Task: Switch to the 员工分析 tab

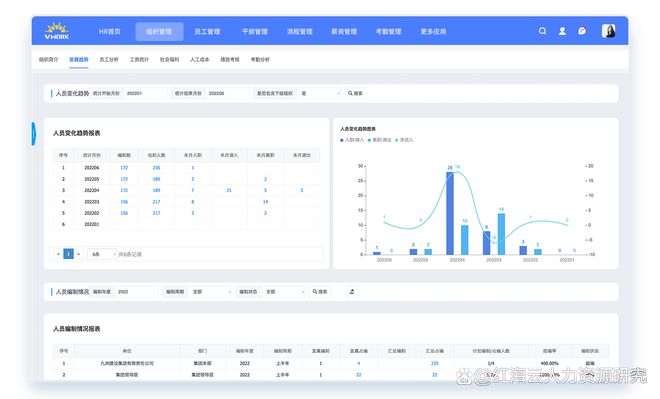Action: [x=109, y=59]
